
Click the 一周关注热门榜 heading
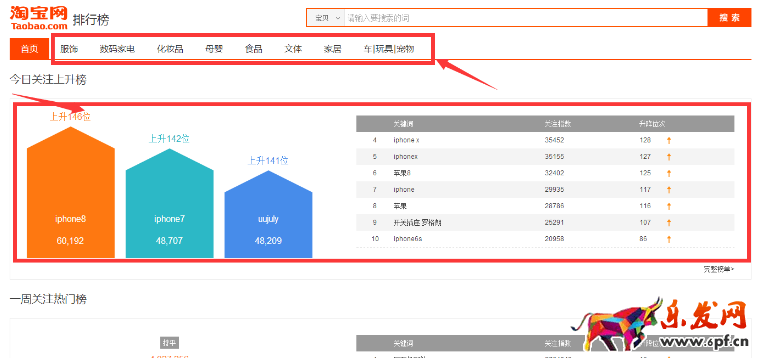(x=48, y=300)
